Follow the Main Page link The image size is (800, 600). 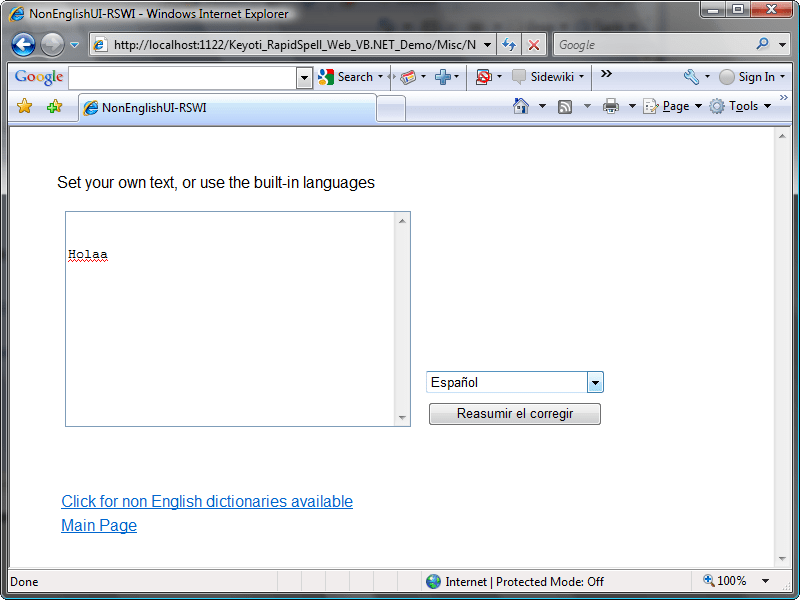98,525
